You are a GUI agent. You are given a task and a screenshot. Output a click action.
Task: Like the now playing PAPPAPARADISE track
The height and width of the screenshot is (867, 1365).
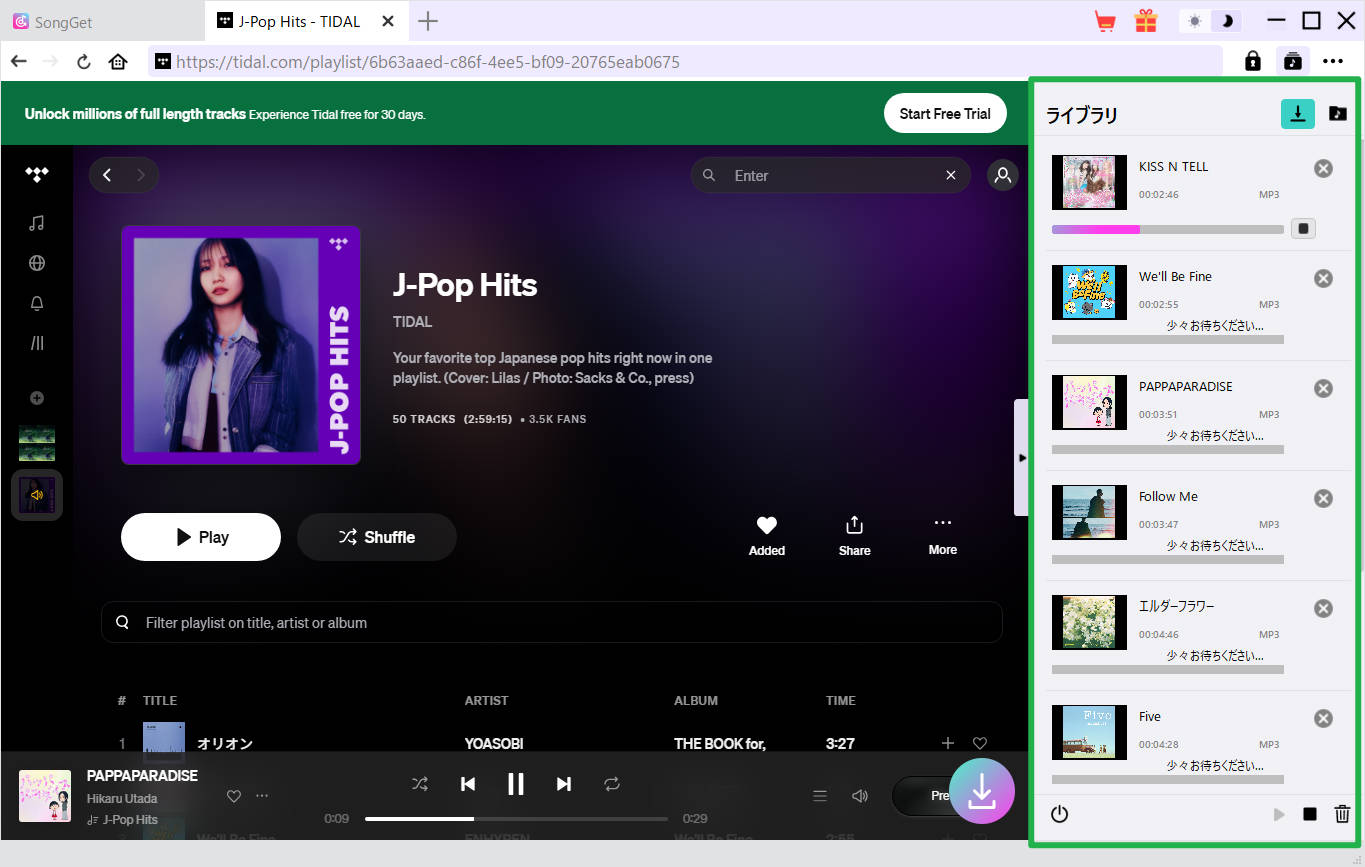point(234,796)
